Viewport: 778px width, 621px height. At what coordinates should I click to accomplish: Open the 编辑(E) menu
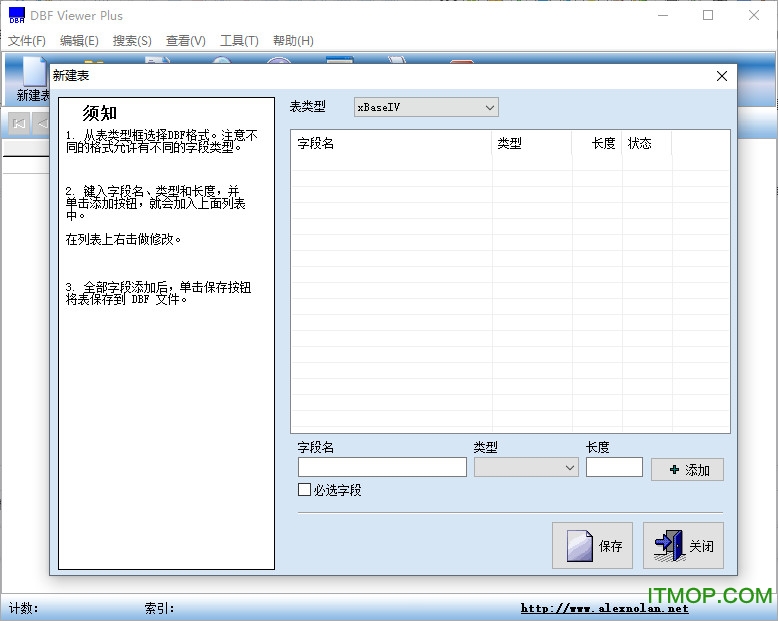(79, 41)
